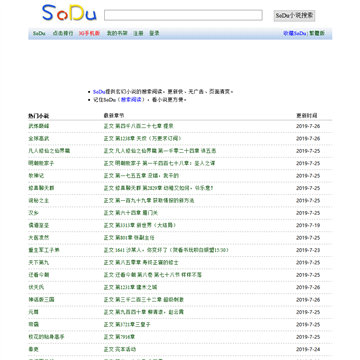
Task: Open the novel 帝霸
Action: (x=33, y=324)
